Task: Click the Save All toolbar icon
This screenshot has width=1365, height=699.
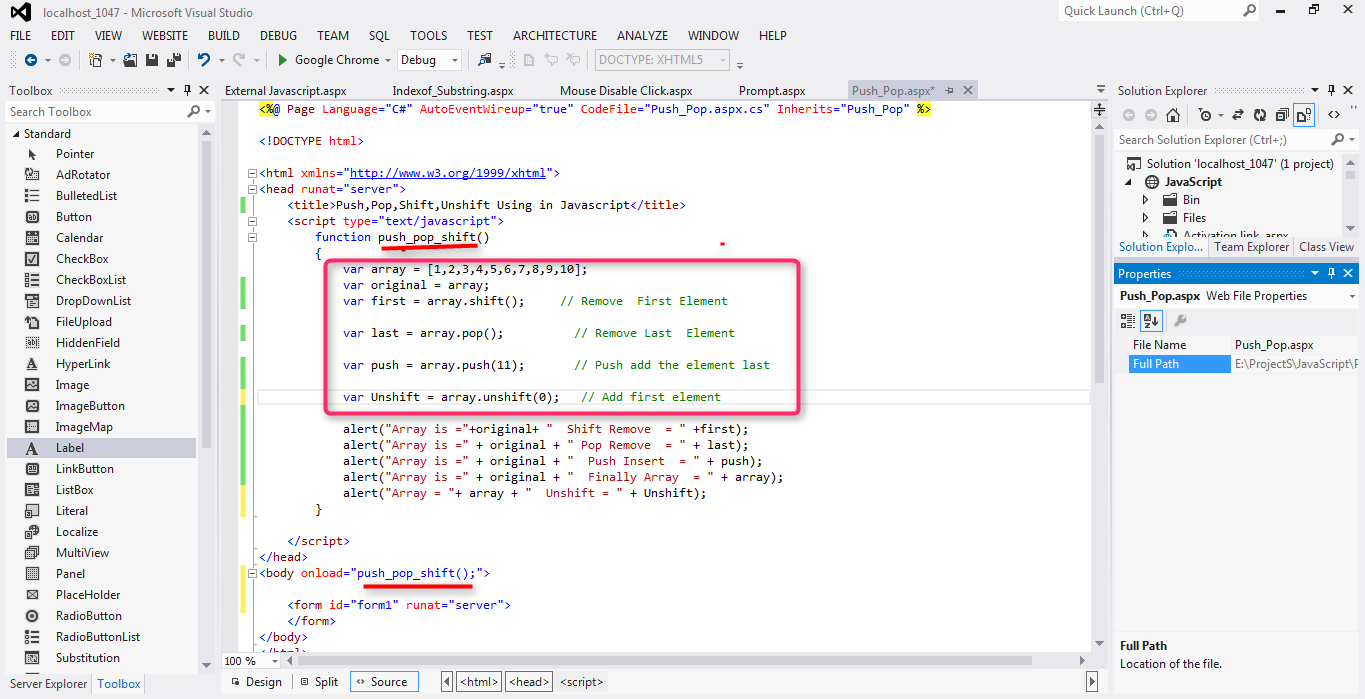Action: point(173,60)
